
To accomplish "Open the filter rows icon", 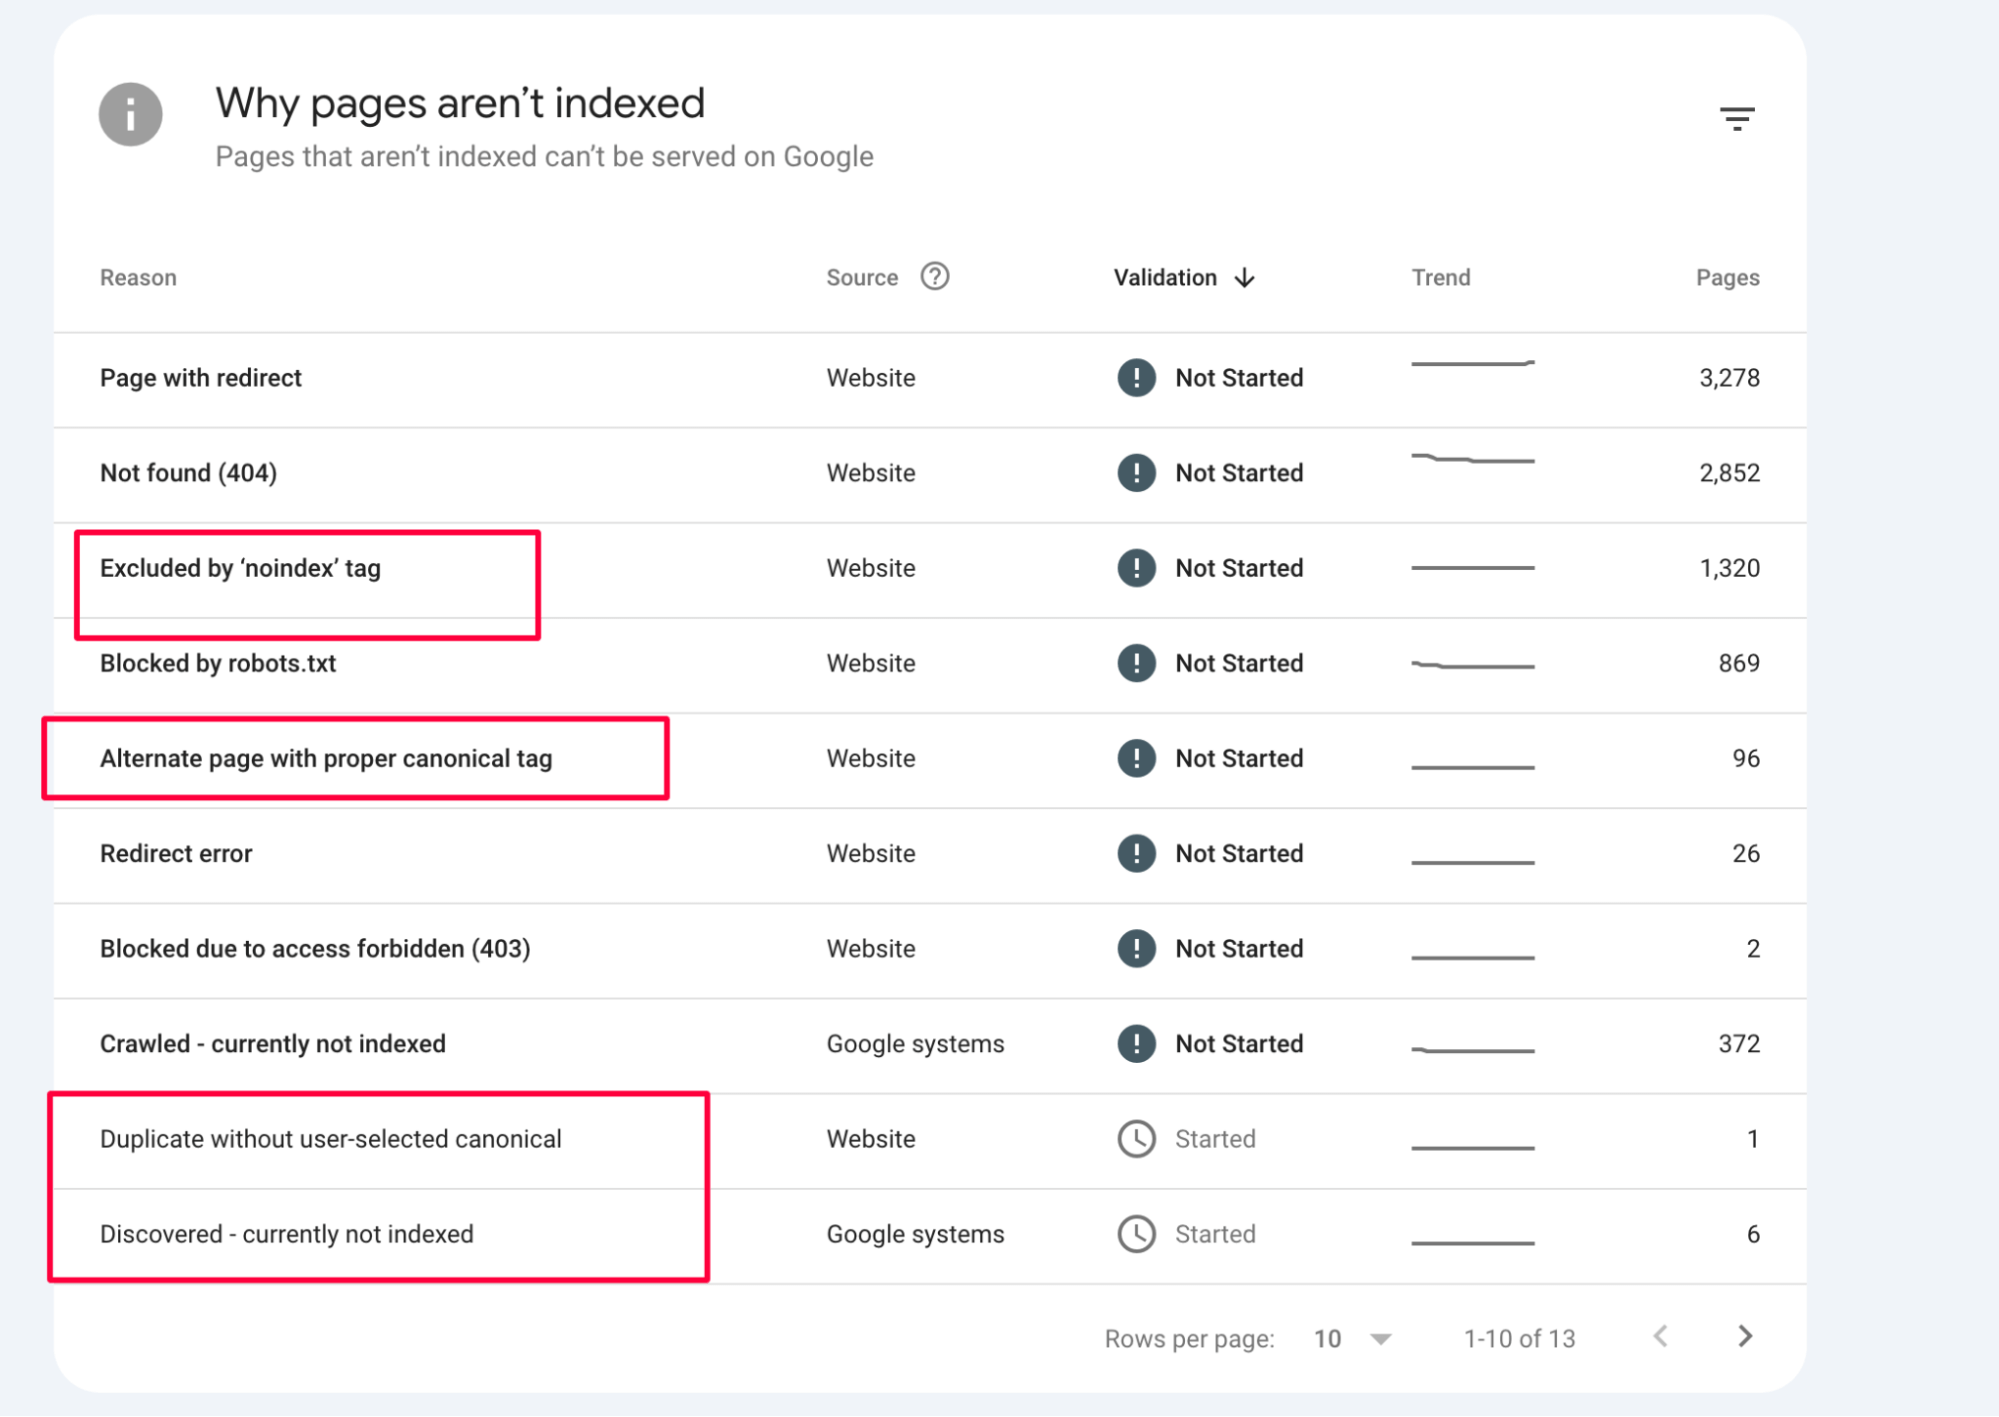I will pos(1737,119).
